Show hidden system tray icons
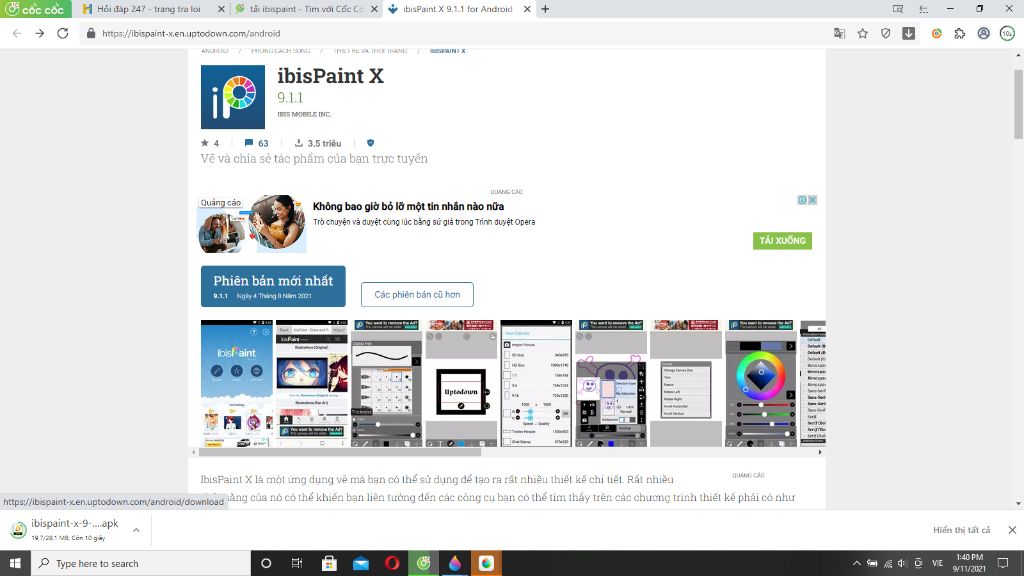Image resolution: width=1024 pixels, height=576 pixels. click(x=856, y=563)
